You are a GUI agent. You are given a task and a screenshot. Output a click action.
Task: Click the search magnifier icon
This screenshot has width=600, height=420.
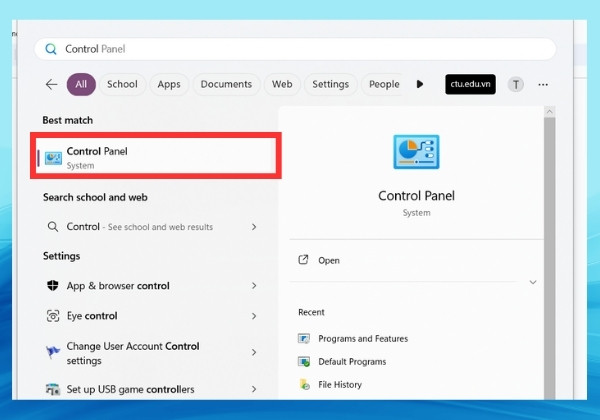click(x=51, y=49)
